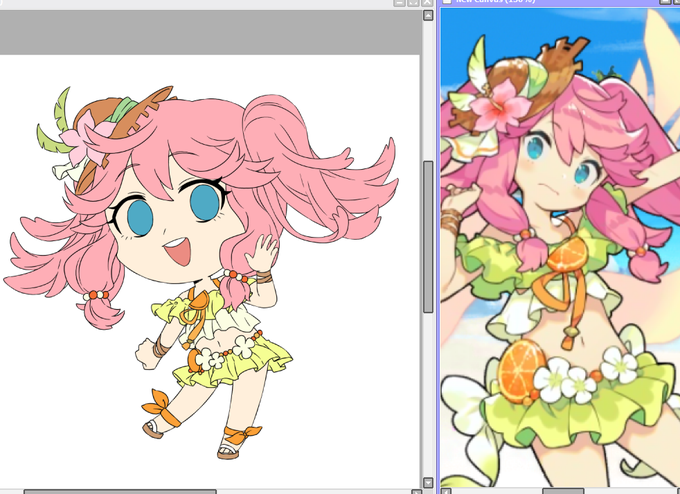Screen dimensions: 680x494
Task: Maximize the left canvas window
Action: click(413, 3)
